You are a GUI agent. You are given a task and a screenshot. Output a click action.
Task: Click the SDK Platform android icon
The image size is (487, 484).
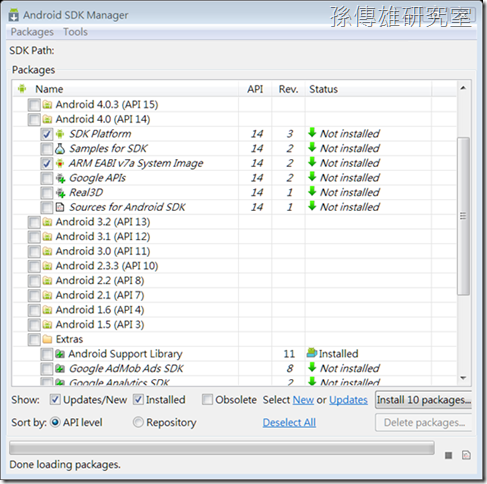[x=60, y=134]
